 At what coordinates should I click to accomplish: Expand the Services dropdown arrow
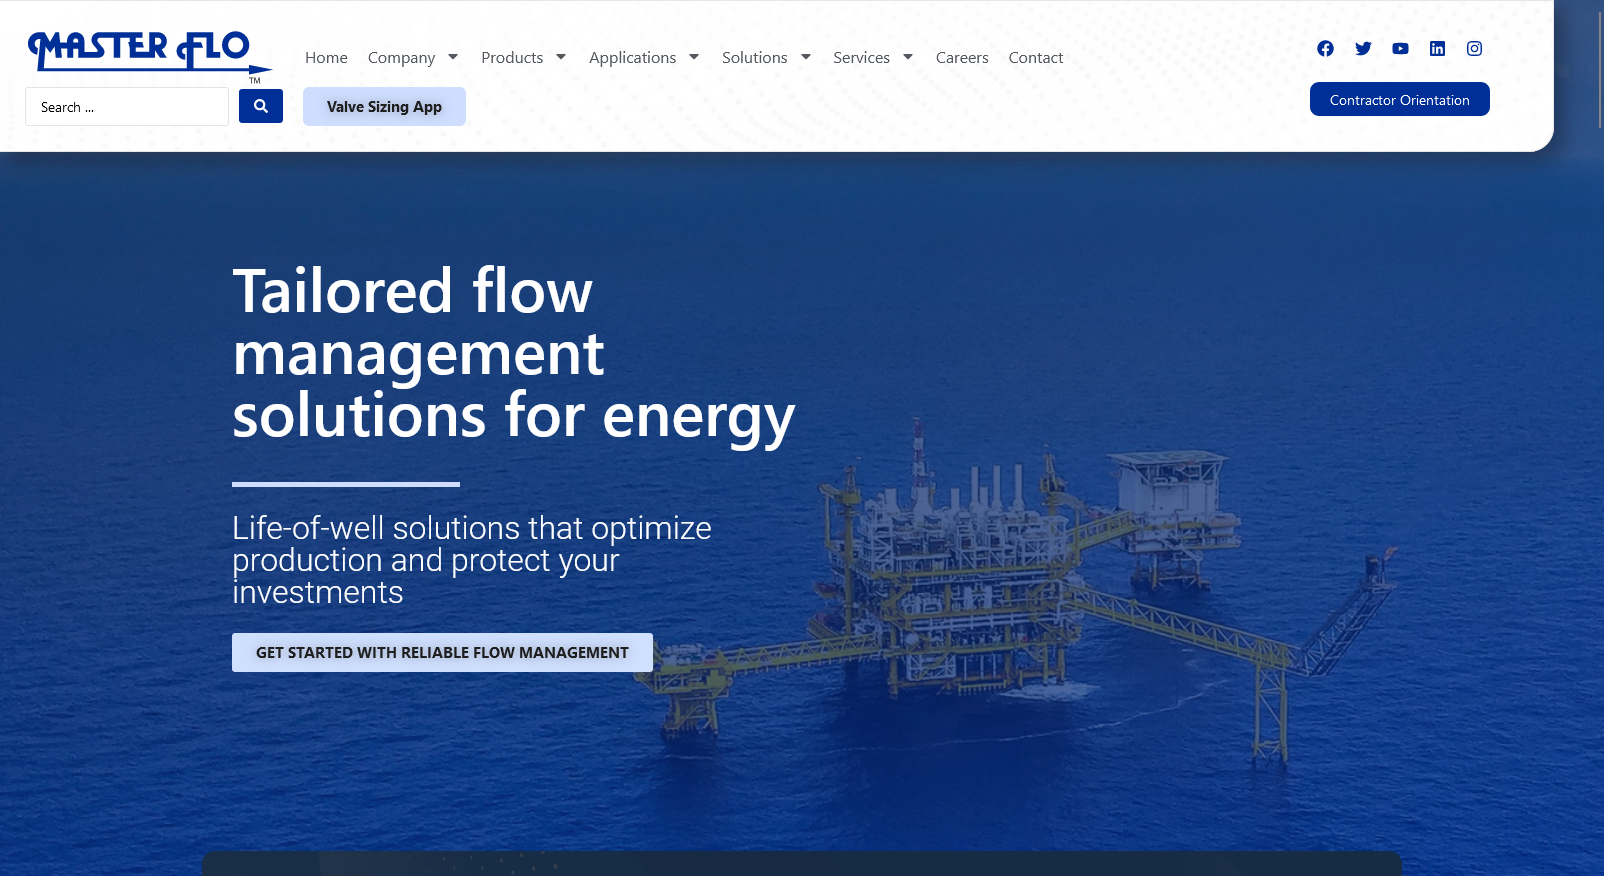[x=908, y=57]
